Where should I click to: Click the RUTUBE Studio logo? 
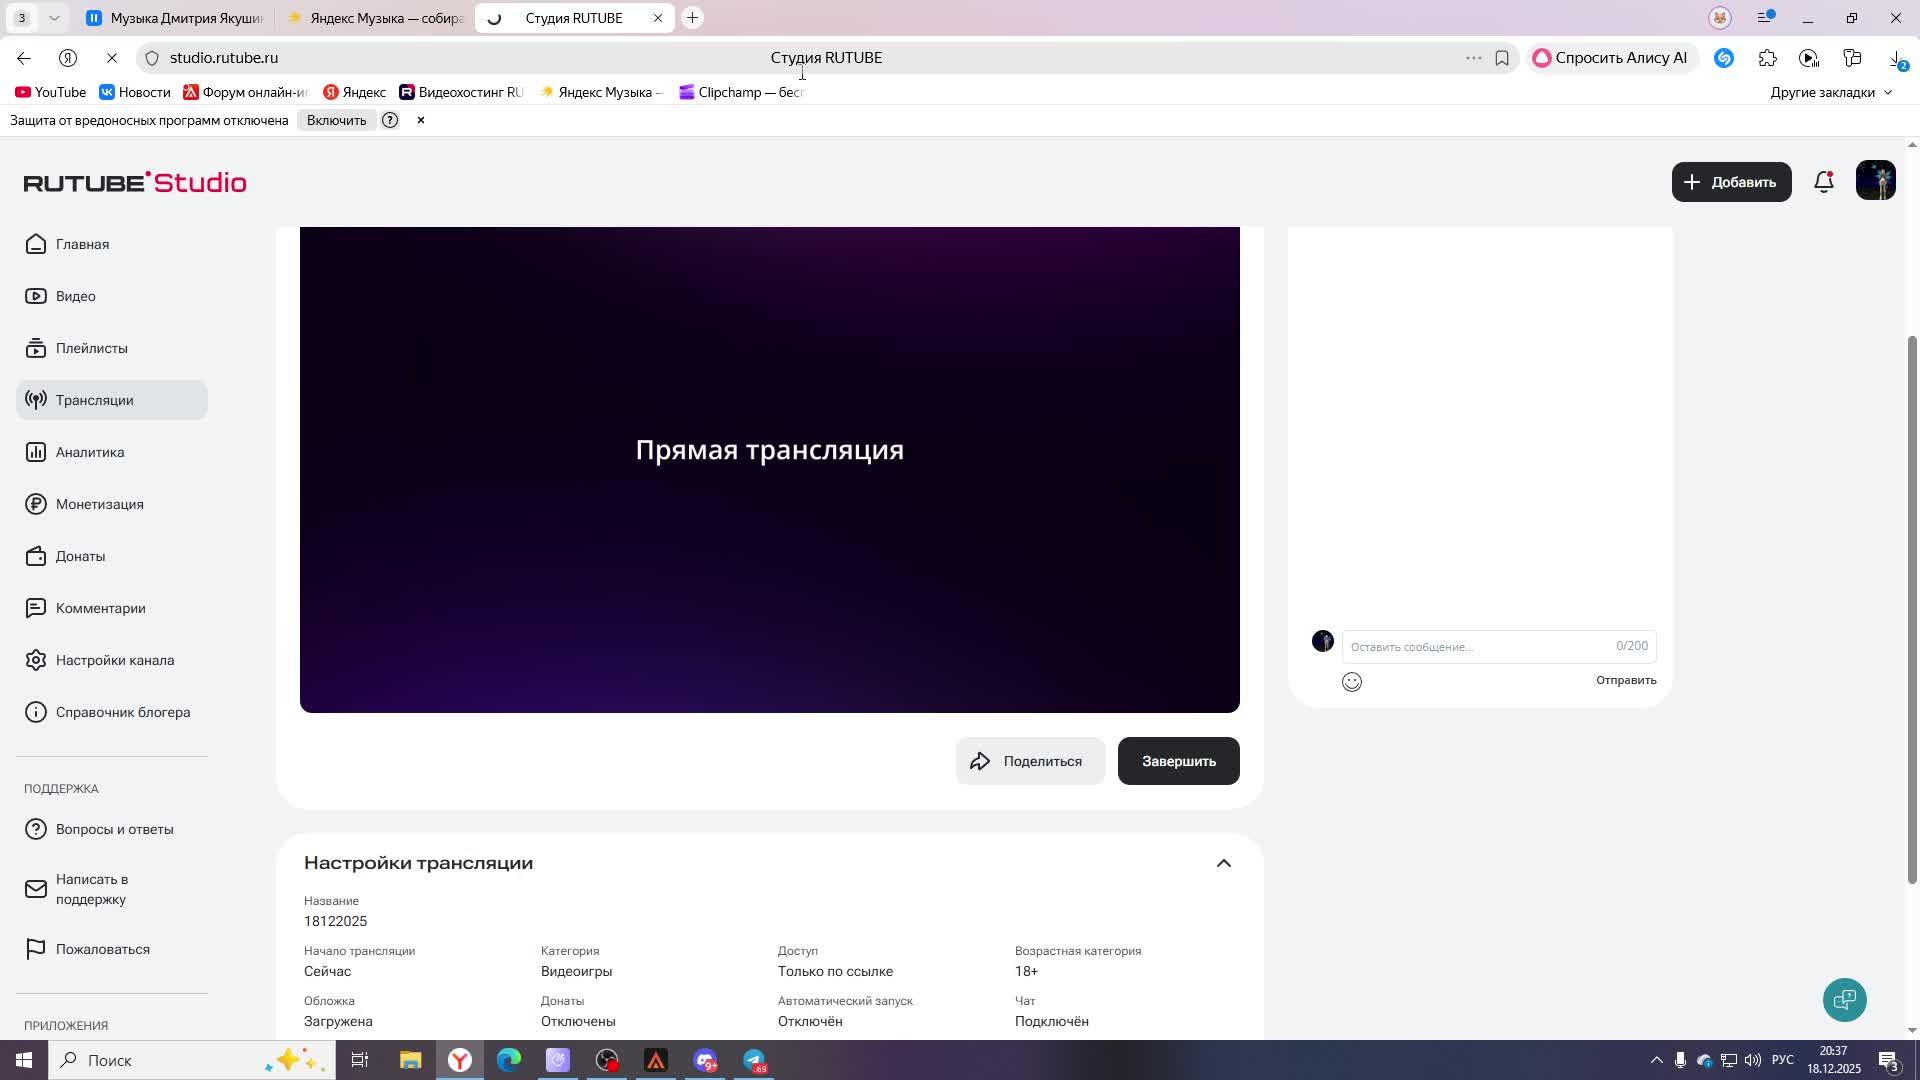click(x=134, y=182)
